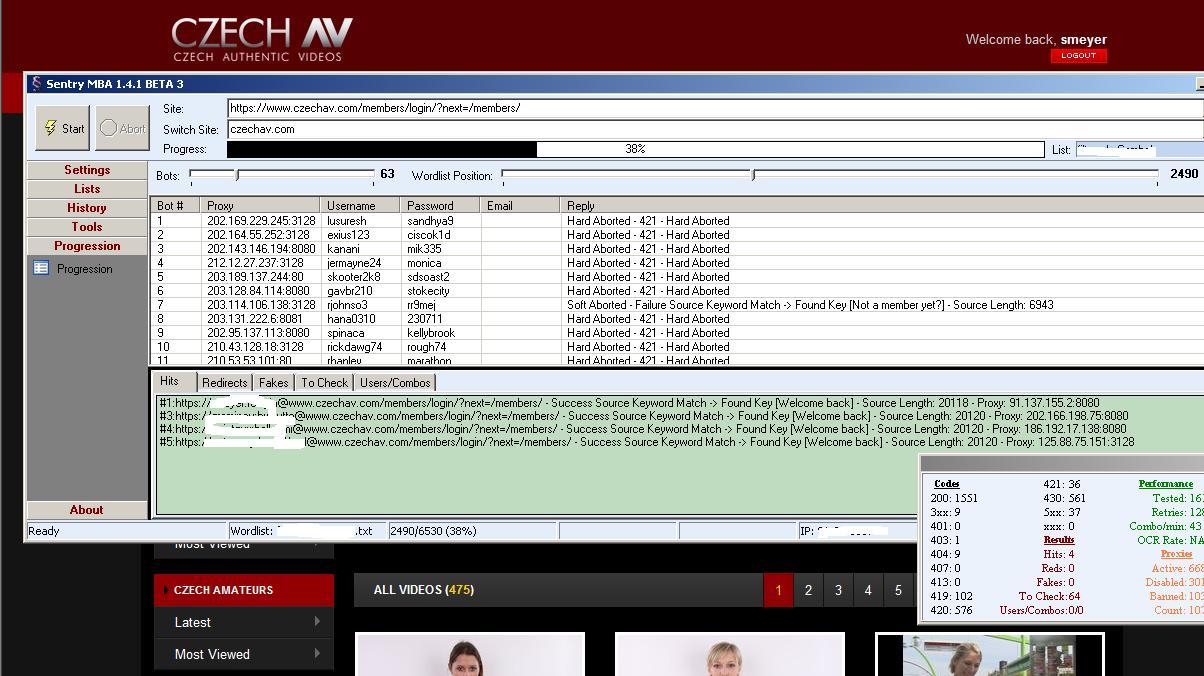Click the '200: 1551' code count
Image resolution: width=1204 pixels, height=676 pixels.
coord(954,498)
